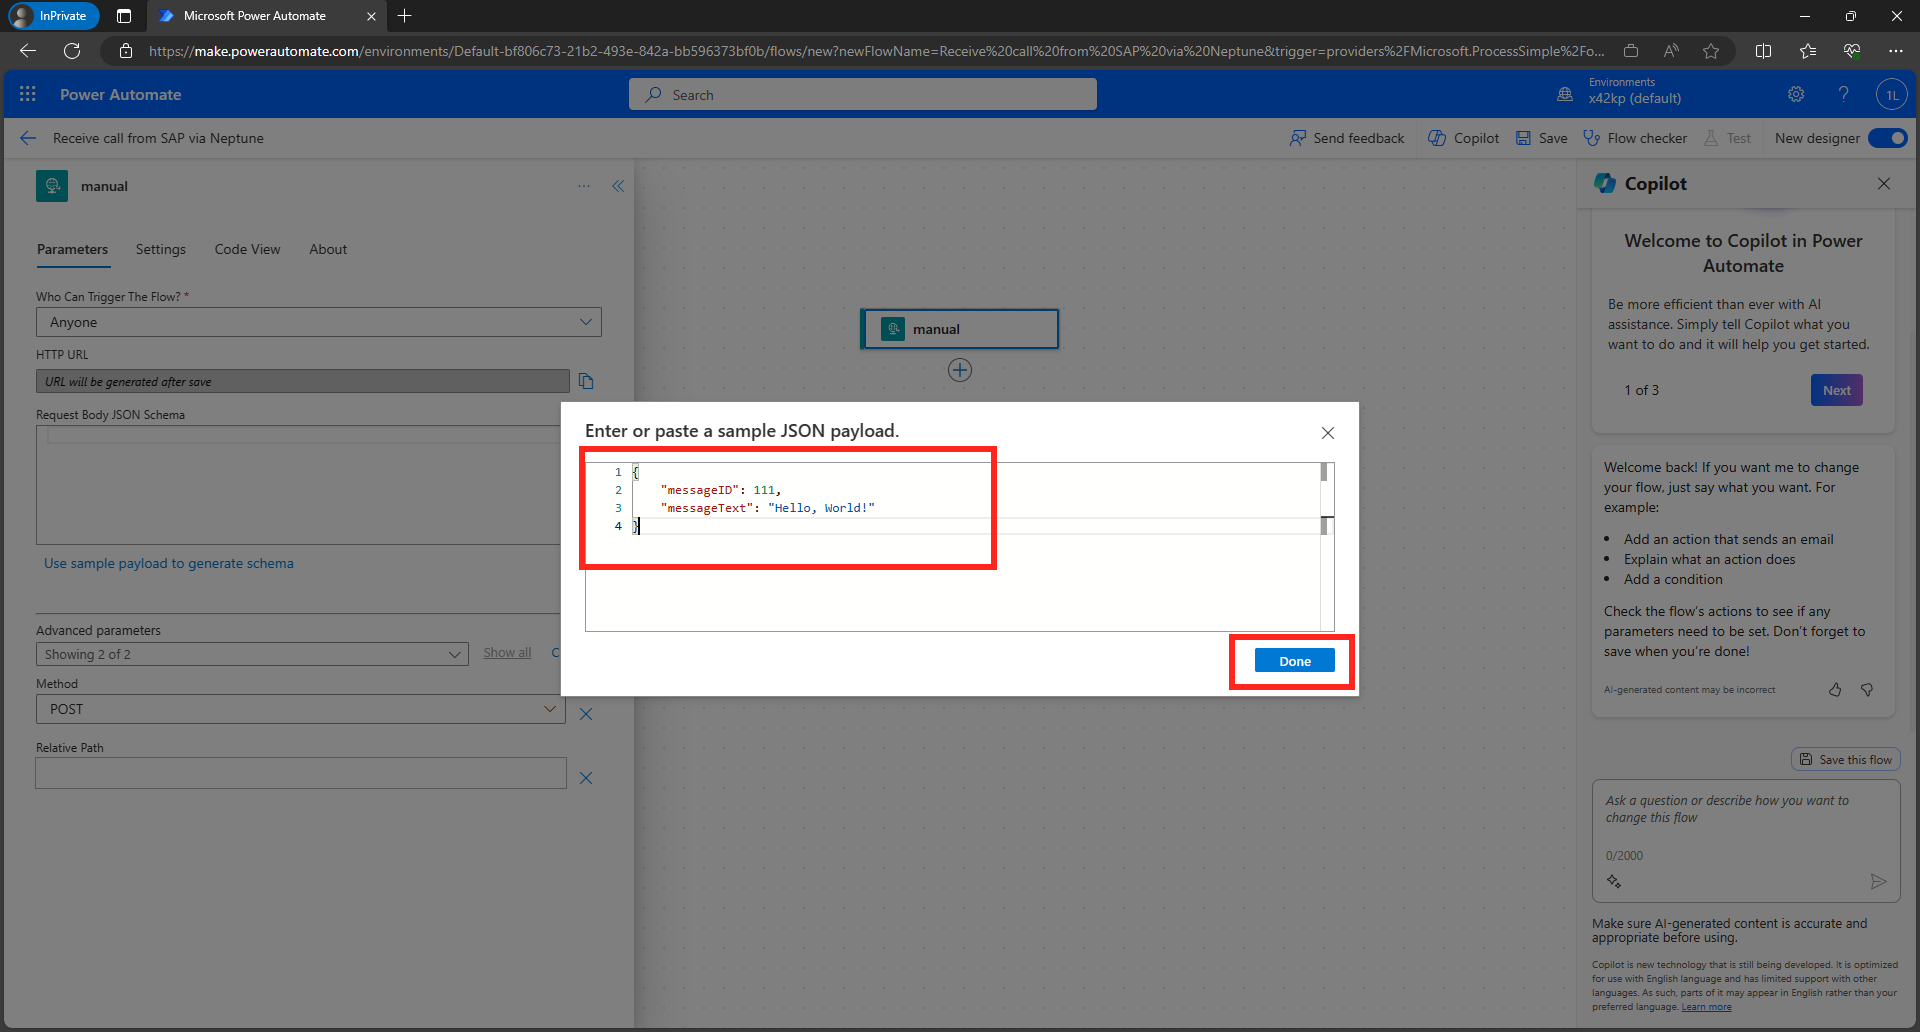Image resolution: width=1920 pixels, height=1032 pixels.
Task: Open Flow checker
Action: 1635,138
